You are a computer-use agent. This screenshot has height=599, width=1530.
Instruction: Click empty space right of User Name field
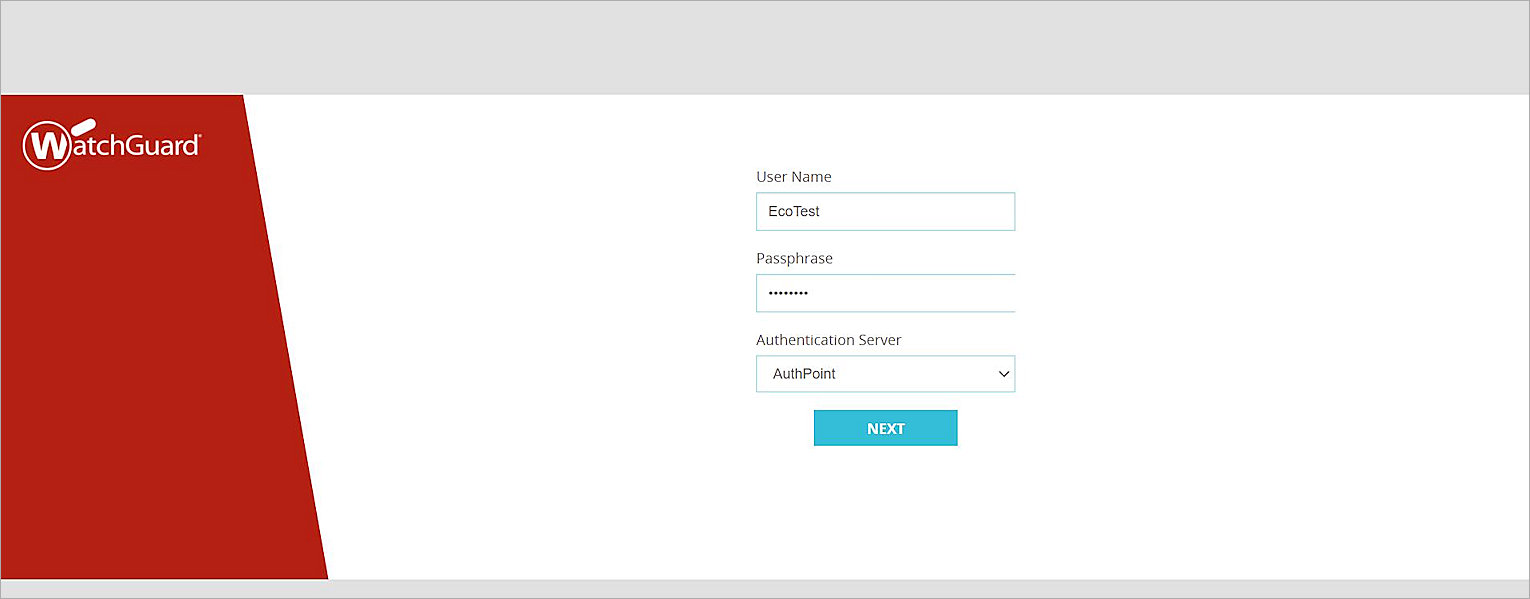click(1250, 212)
